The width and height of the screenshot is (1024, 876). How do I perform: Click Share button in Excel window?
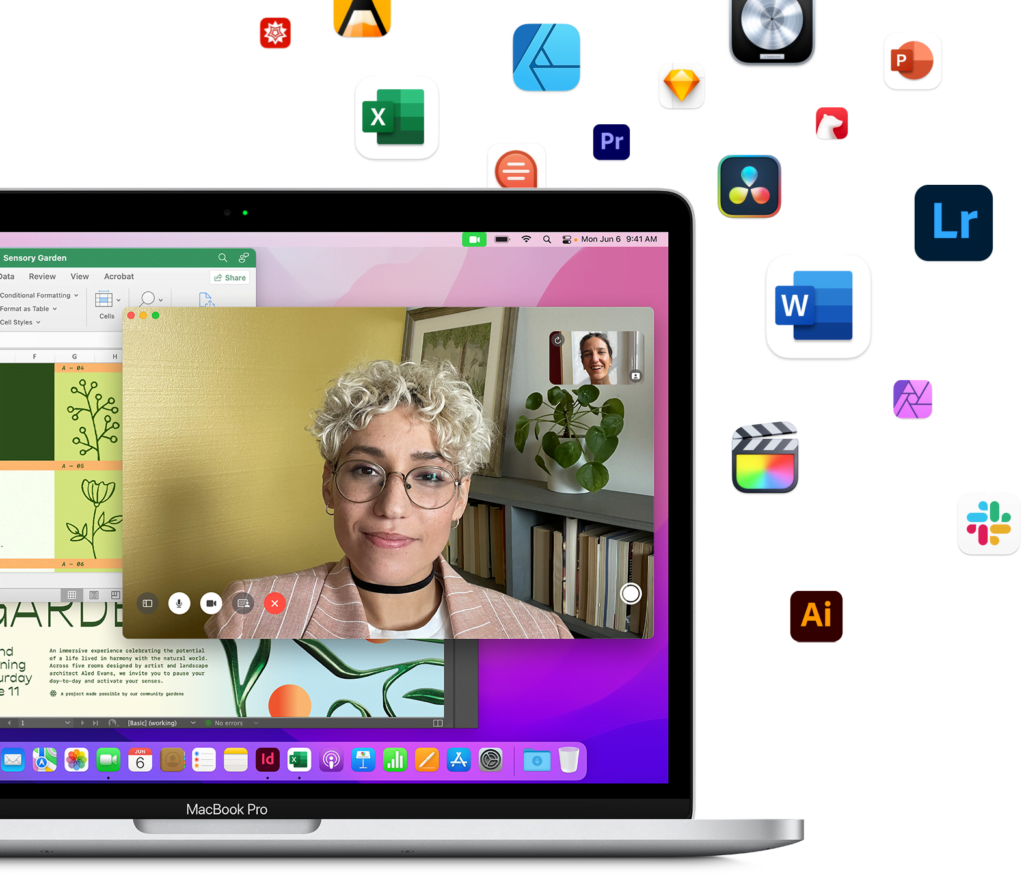pos(230,278)
